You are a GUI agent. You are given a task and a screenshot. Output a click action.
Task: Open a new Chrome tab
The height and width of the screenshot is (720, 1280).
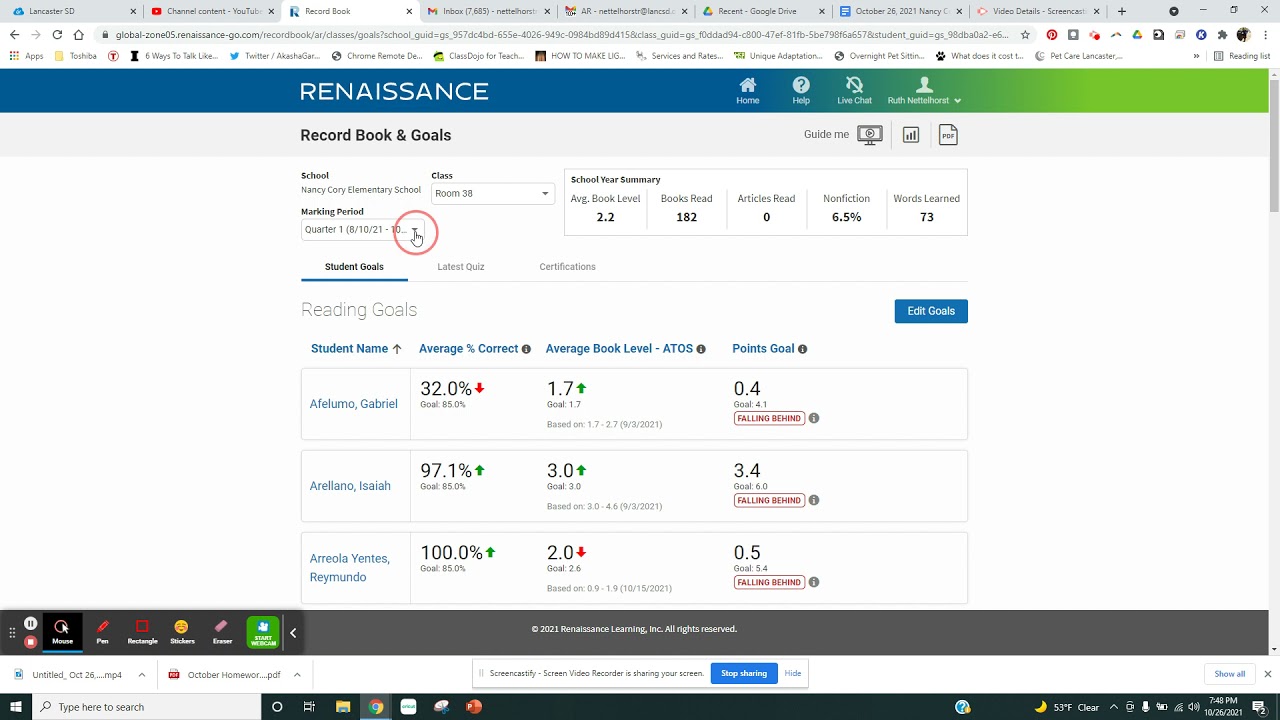[x=1121, y=11]
